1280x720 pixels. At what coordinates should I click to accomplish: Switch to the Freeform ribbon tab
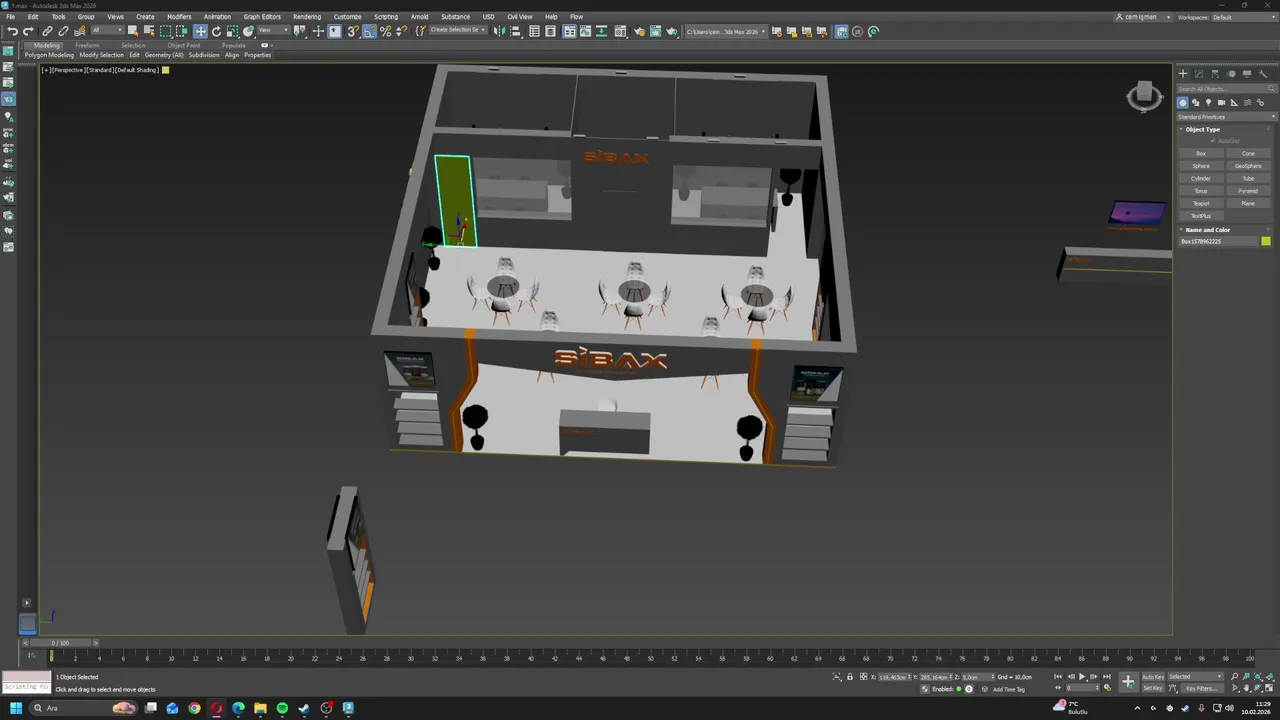pyautogui.click(x=87, y=45)
